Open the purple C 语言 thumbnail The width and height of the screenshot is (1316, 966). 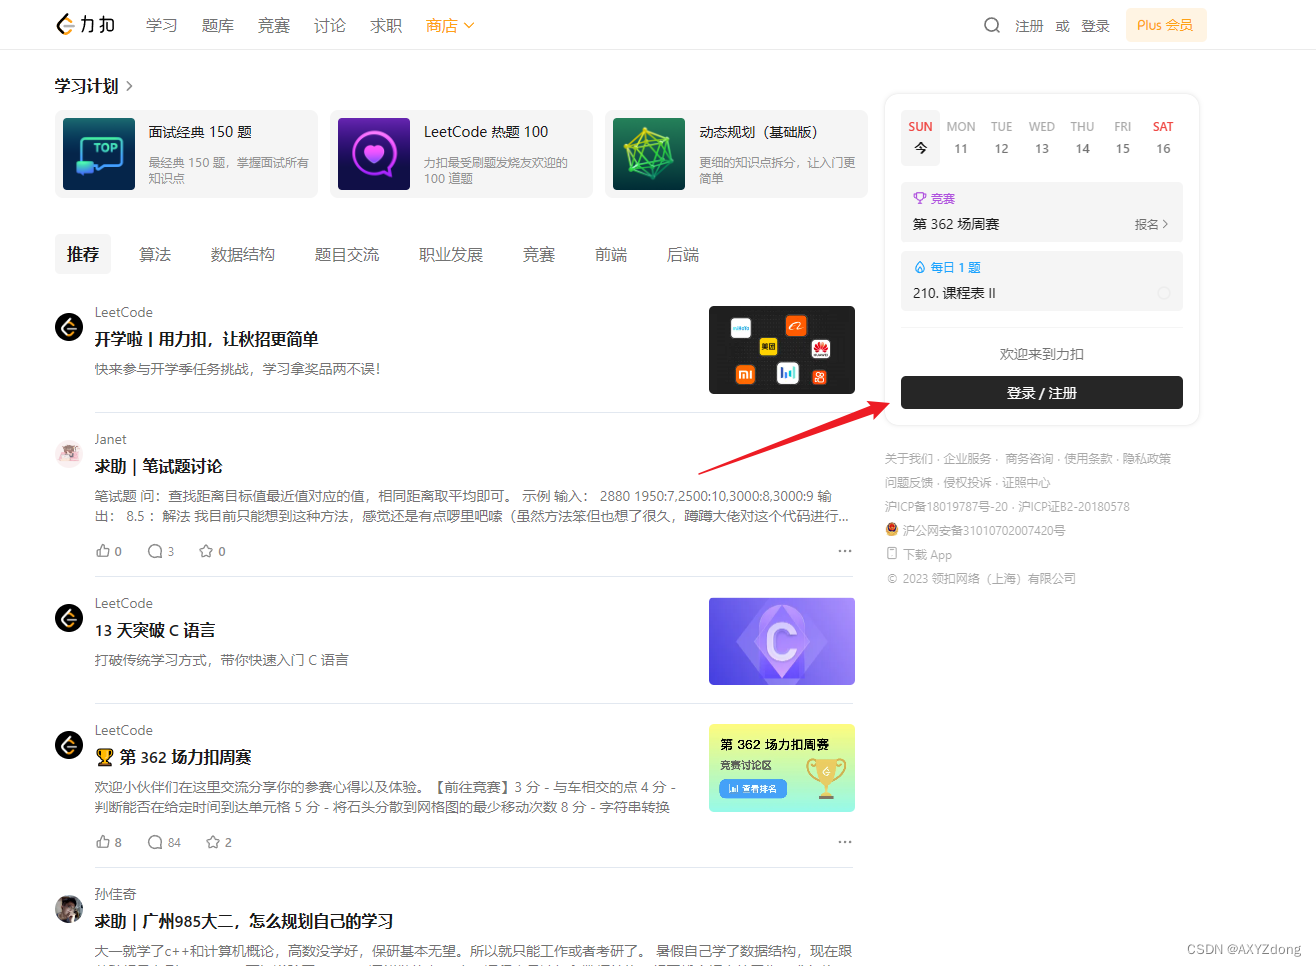tap(782, 641)
